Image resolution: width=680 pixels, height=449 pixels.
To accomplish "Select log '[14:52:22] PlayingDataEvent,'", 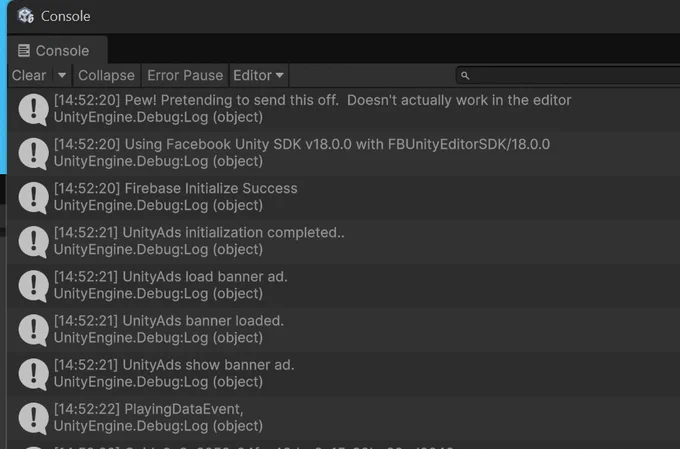I will point(343,418).
